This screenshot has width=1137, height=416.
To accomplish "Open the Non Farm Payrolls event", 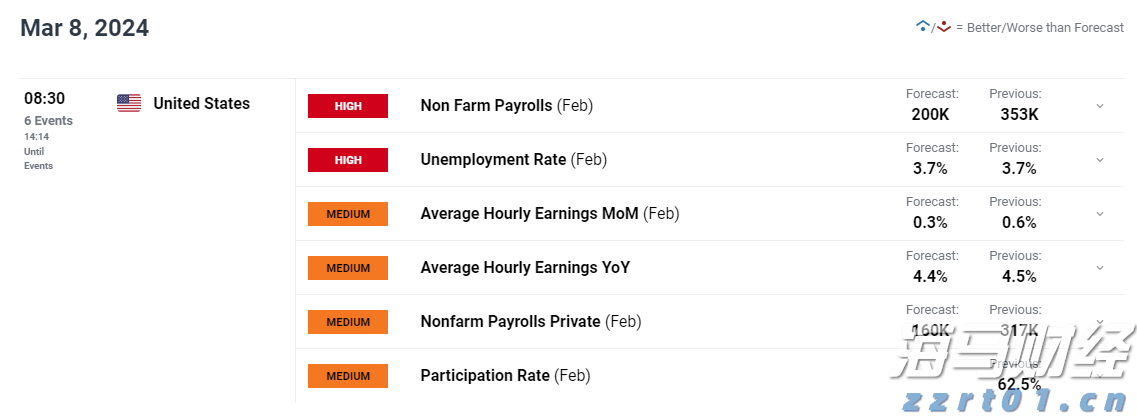I will 486,105.
